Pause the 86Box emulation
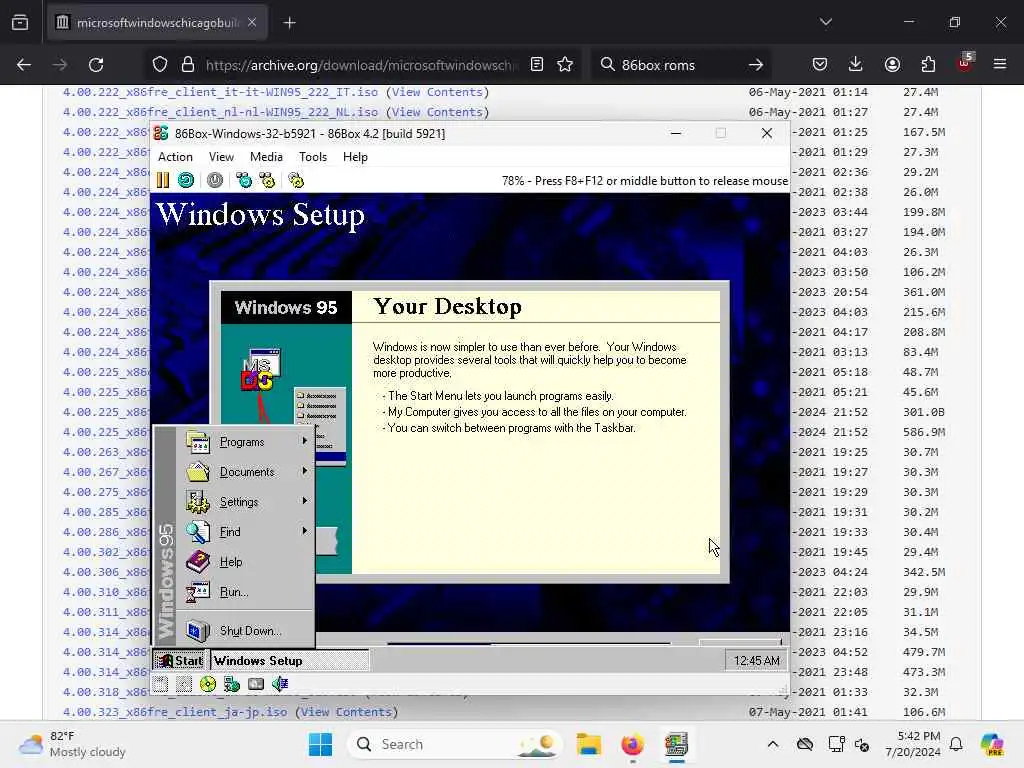The height and width of the screenshot is (768, 1024). (x=163, y=180)
